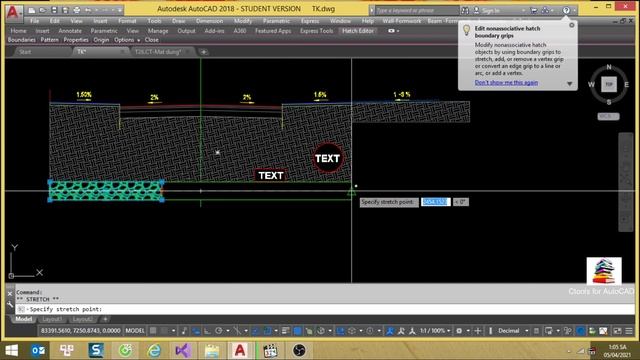Open the Dimension menu
This screenshot has width=640, height=360.
coord(209,21)
